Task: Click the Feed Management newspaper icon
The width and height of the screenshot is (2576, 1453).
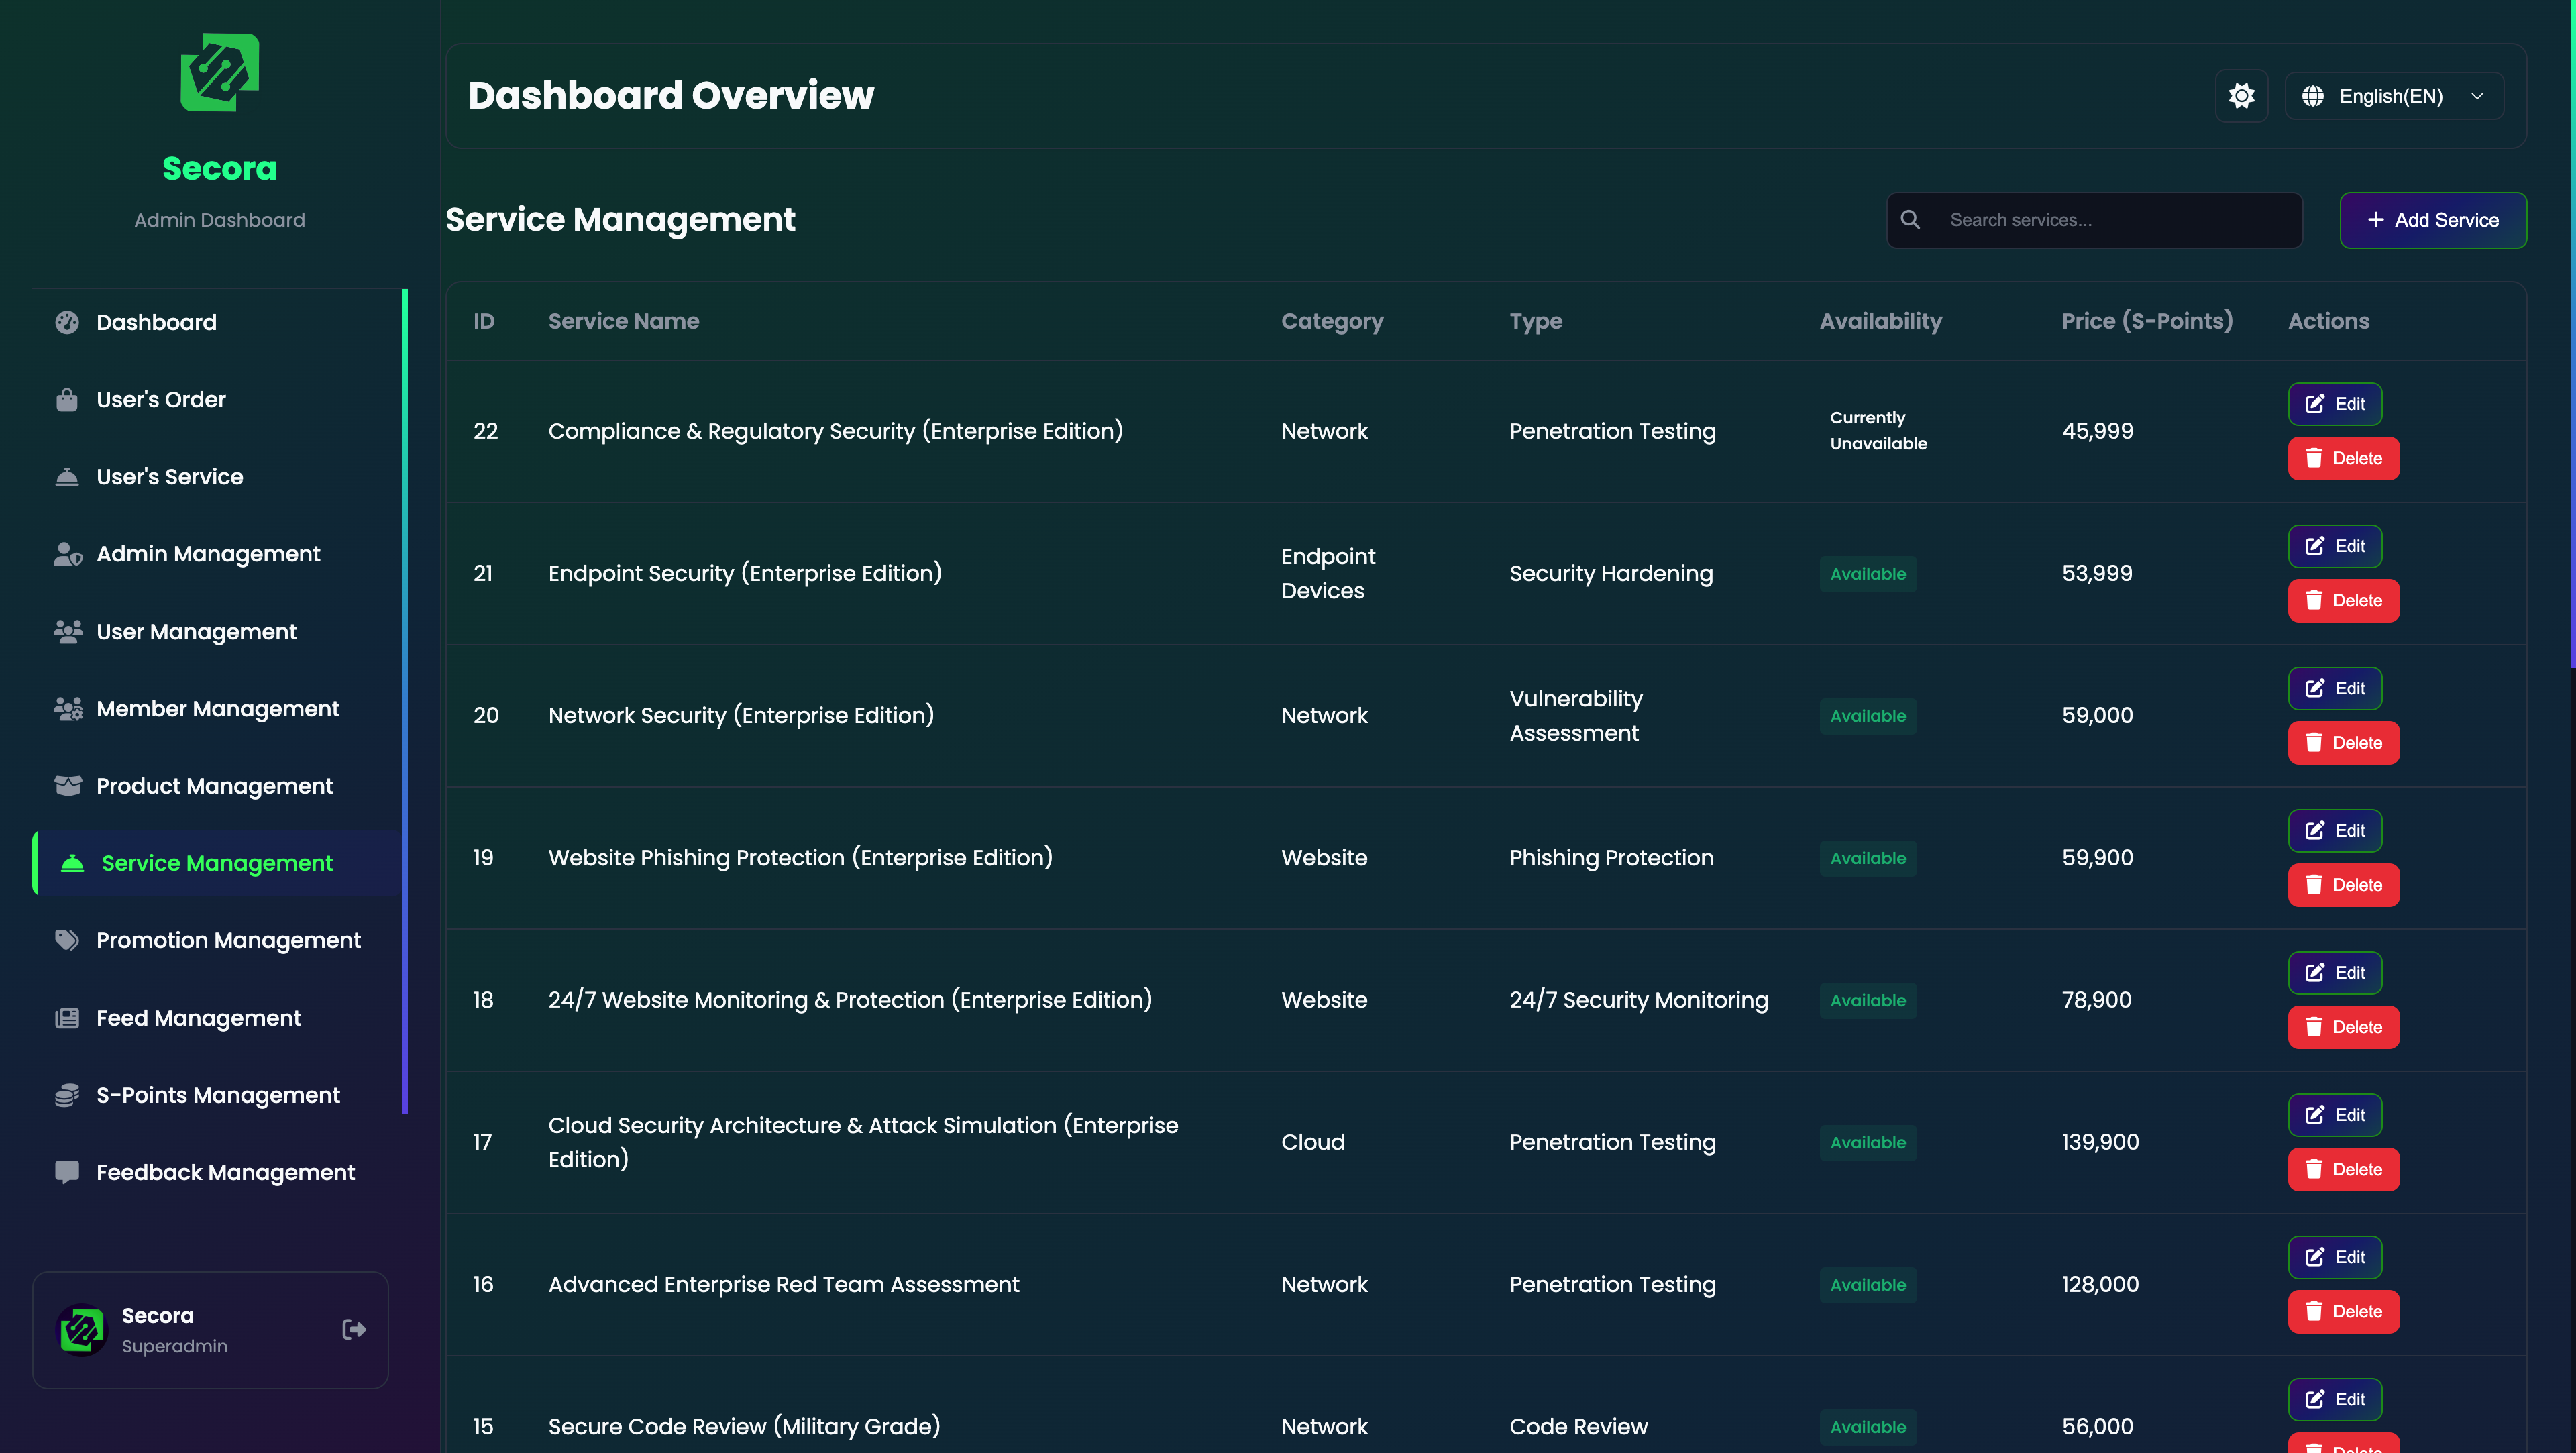Action: click(x=67, y=1018)
